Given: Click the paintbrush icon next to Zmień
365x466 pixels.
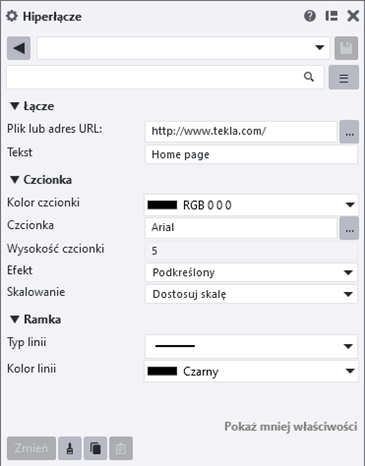Looking at the screenshot, I should coord(70,448).
